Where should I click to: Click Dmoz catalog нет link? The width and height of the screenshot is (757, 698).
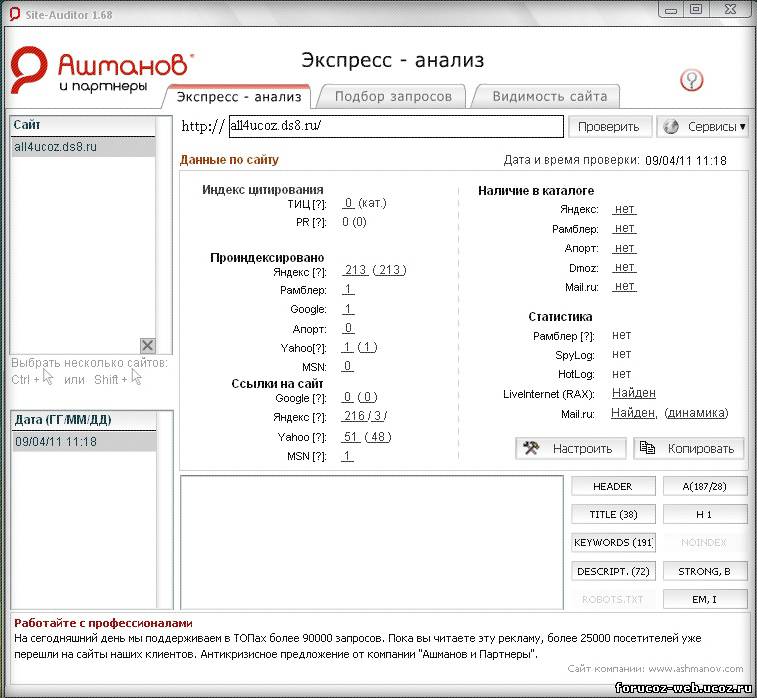pos(624,267)
